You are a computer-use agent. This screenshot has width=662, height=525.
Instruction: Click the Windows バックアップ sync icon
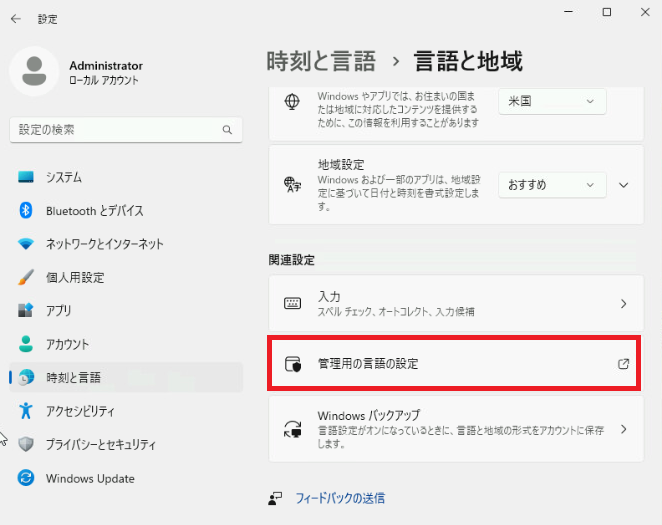coord(293,429)
